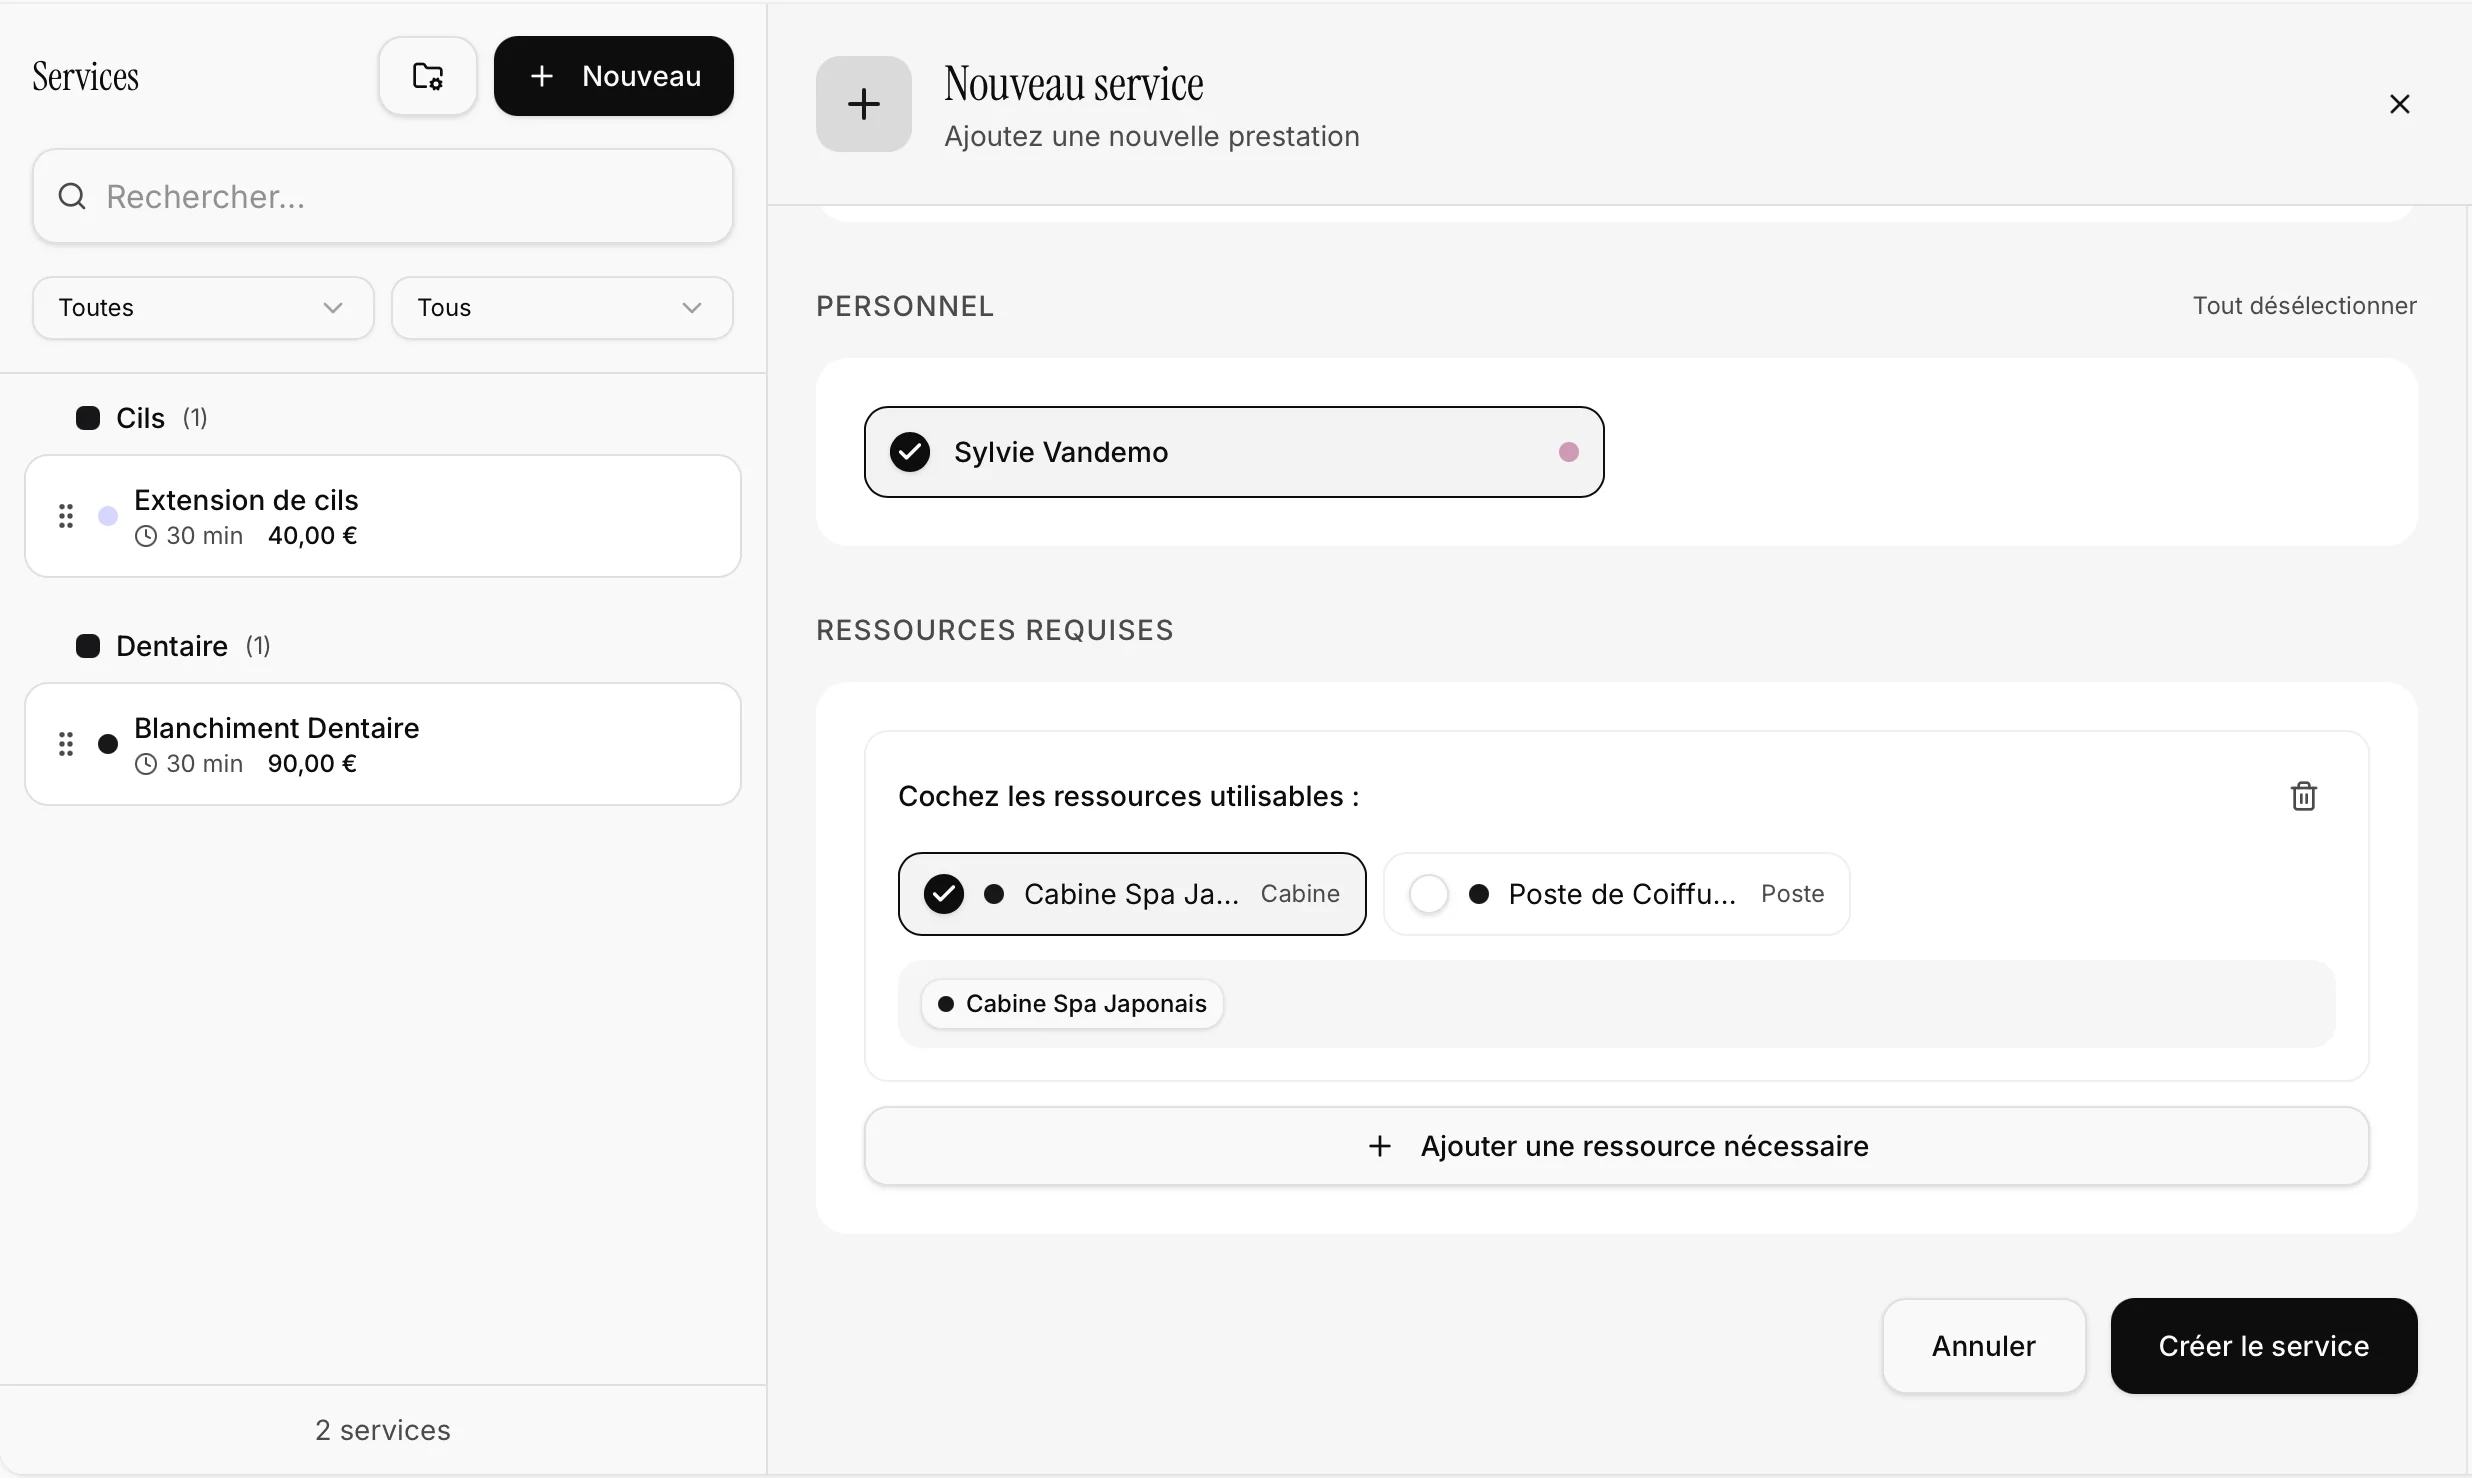Screen dimensions: 2472x1478
Task: Uncheck the Cabine Spa Ja... resource
Action: (x=944, y=894)
